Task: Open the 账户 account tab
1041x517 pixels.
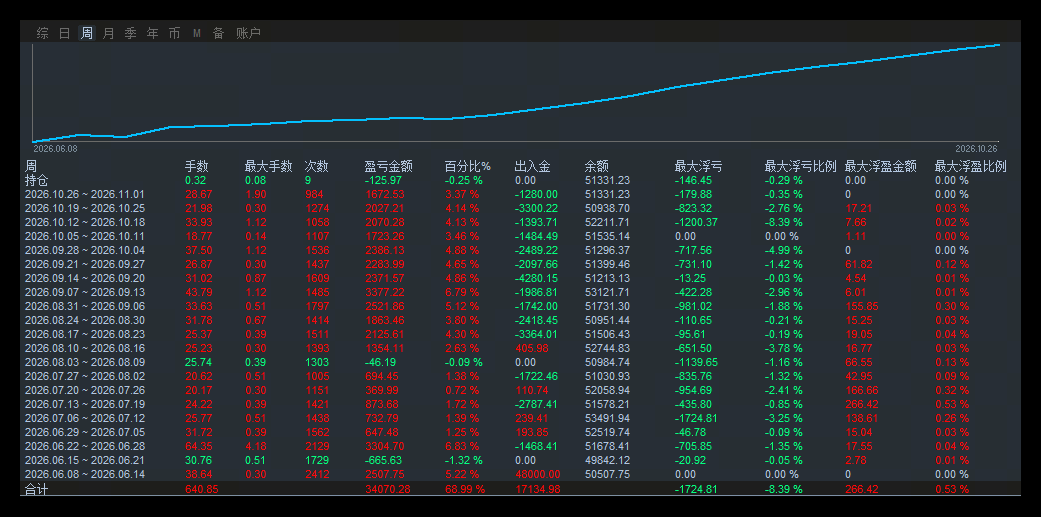Action: 248,33
